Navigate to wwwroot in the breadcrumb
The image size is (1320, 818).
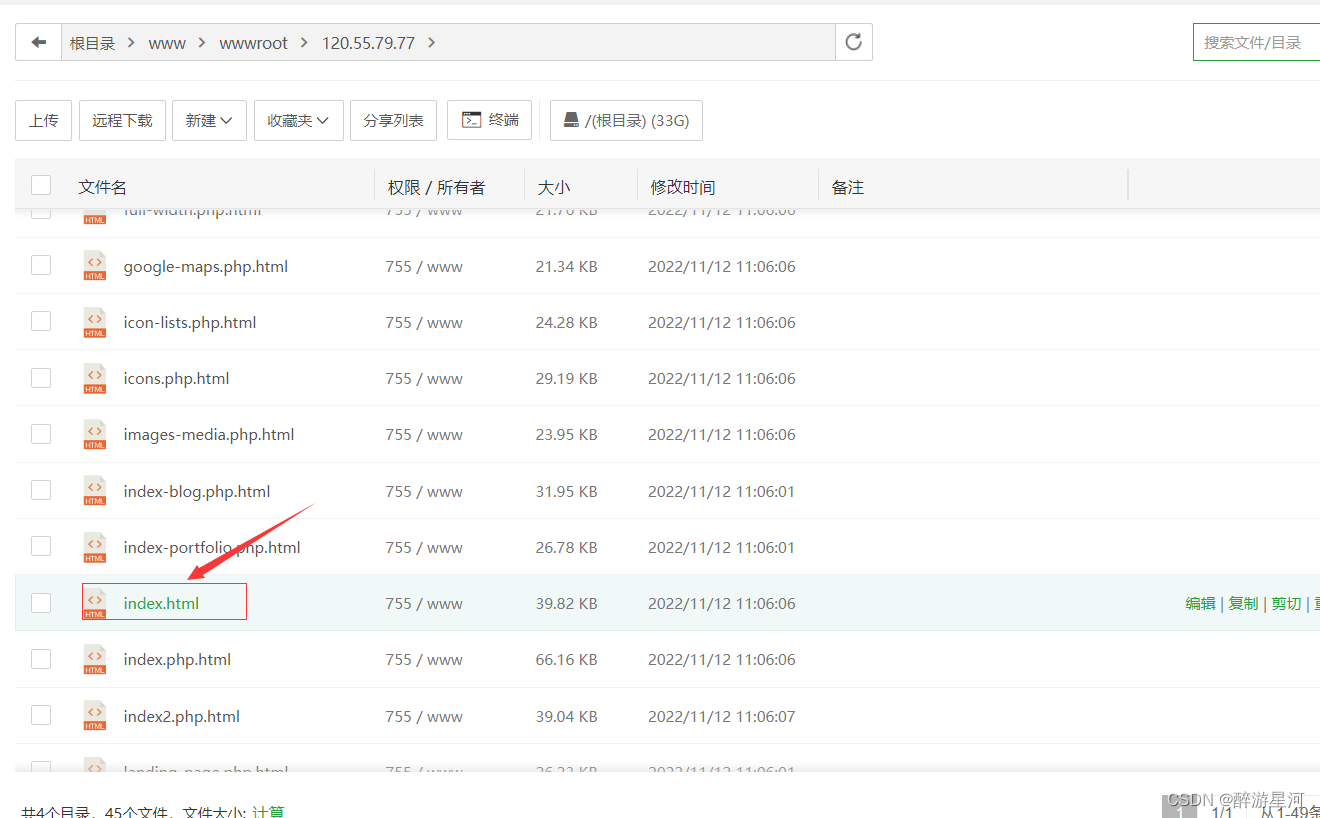tap(253, 43)
